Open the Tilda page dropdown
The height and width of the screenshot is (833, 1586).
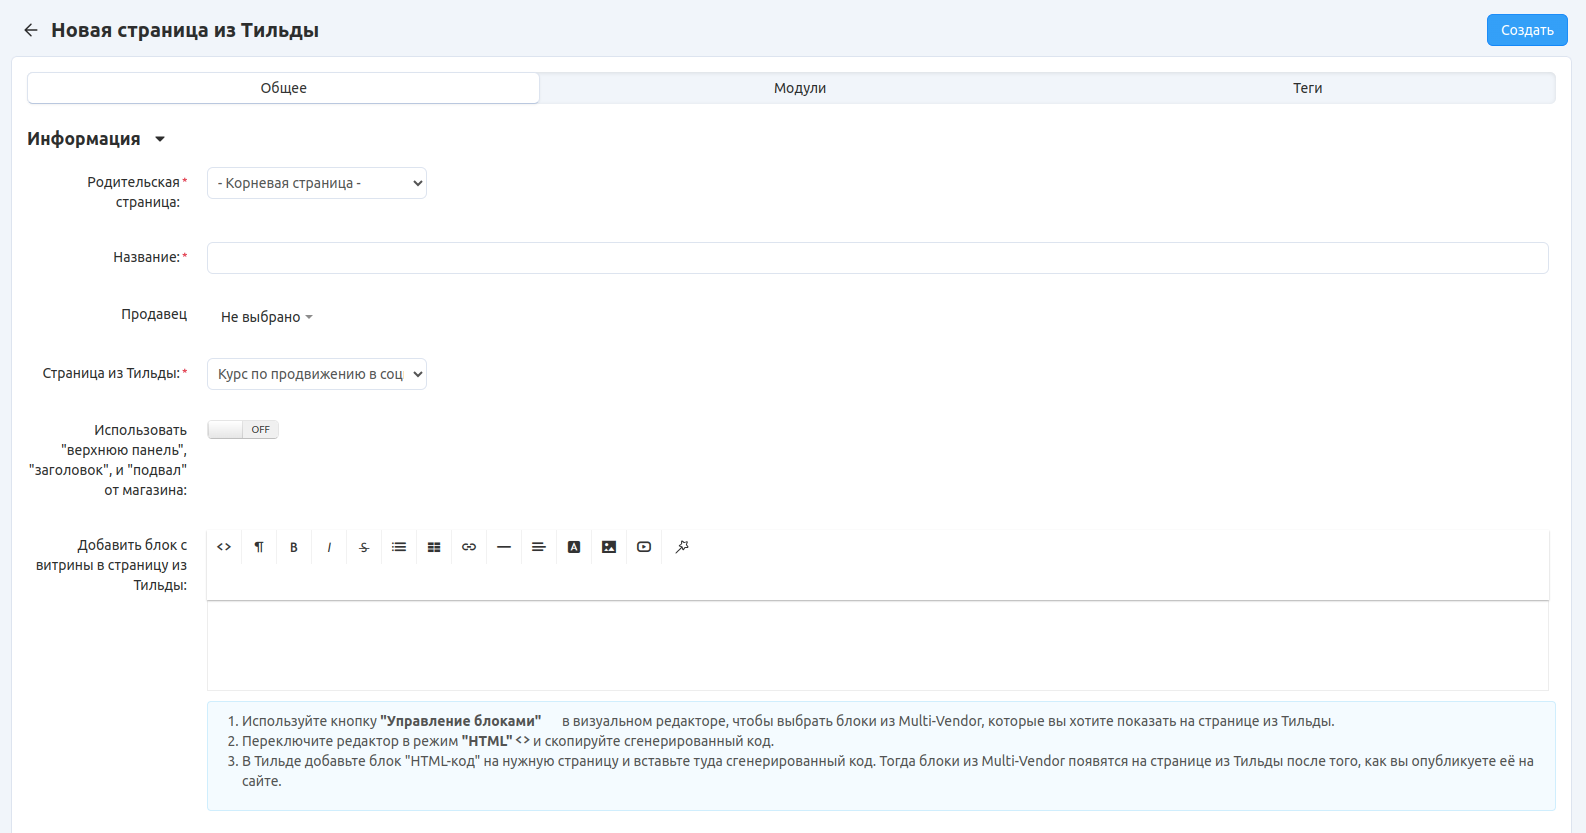pyautogui.click(x=316, y=374)
